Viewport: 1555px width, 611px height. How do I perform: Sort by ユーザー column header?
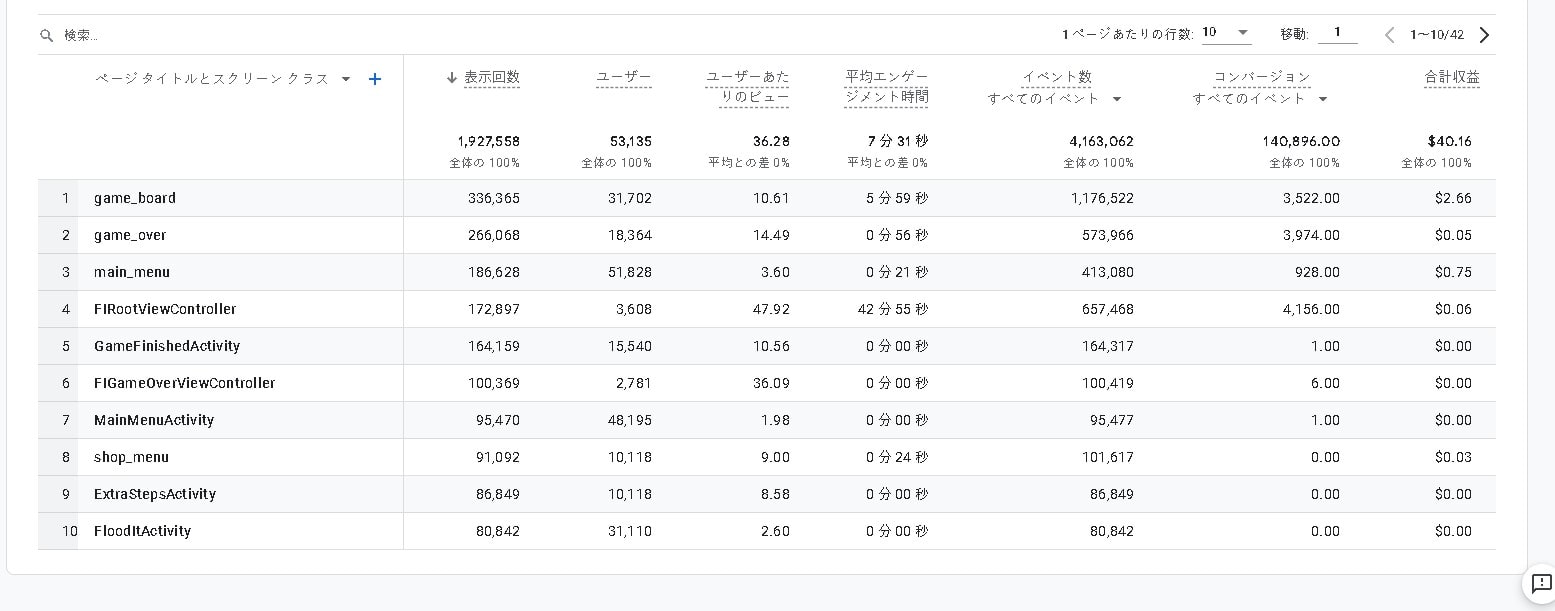click(623, 78)
